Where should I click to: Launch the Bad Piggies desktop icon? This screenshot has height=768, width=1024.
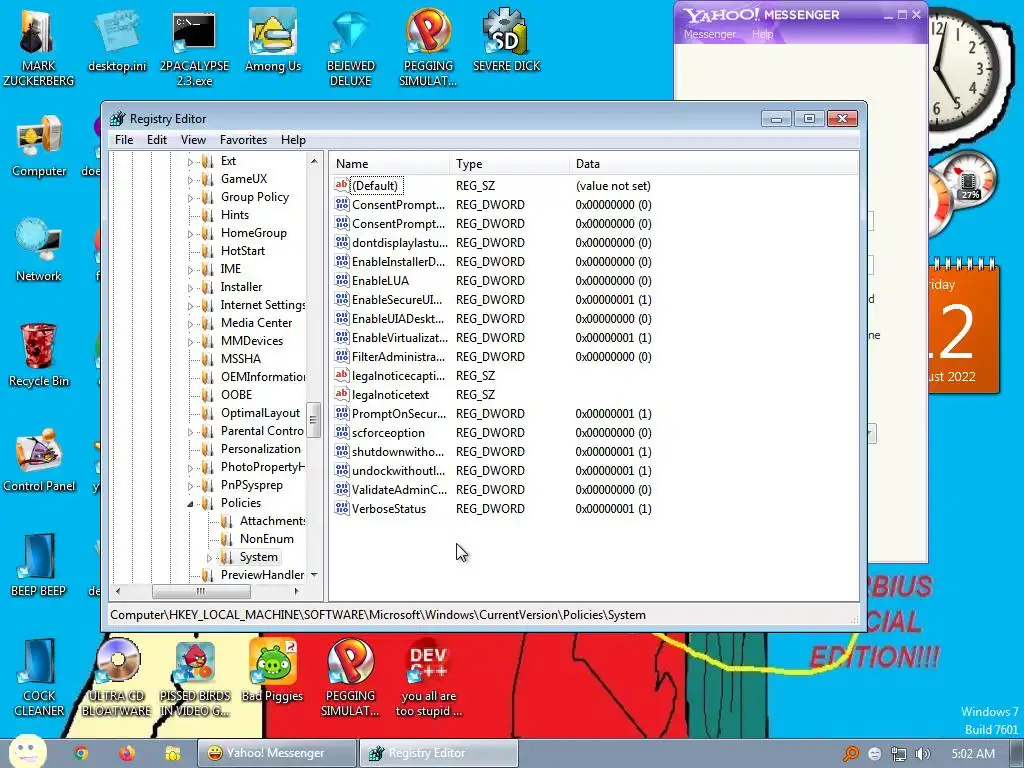point(272,670)
